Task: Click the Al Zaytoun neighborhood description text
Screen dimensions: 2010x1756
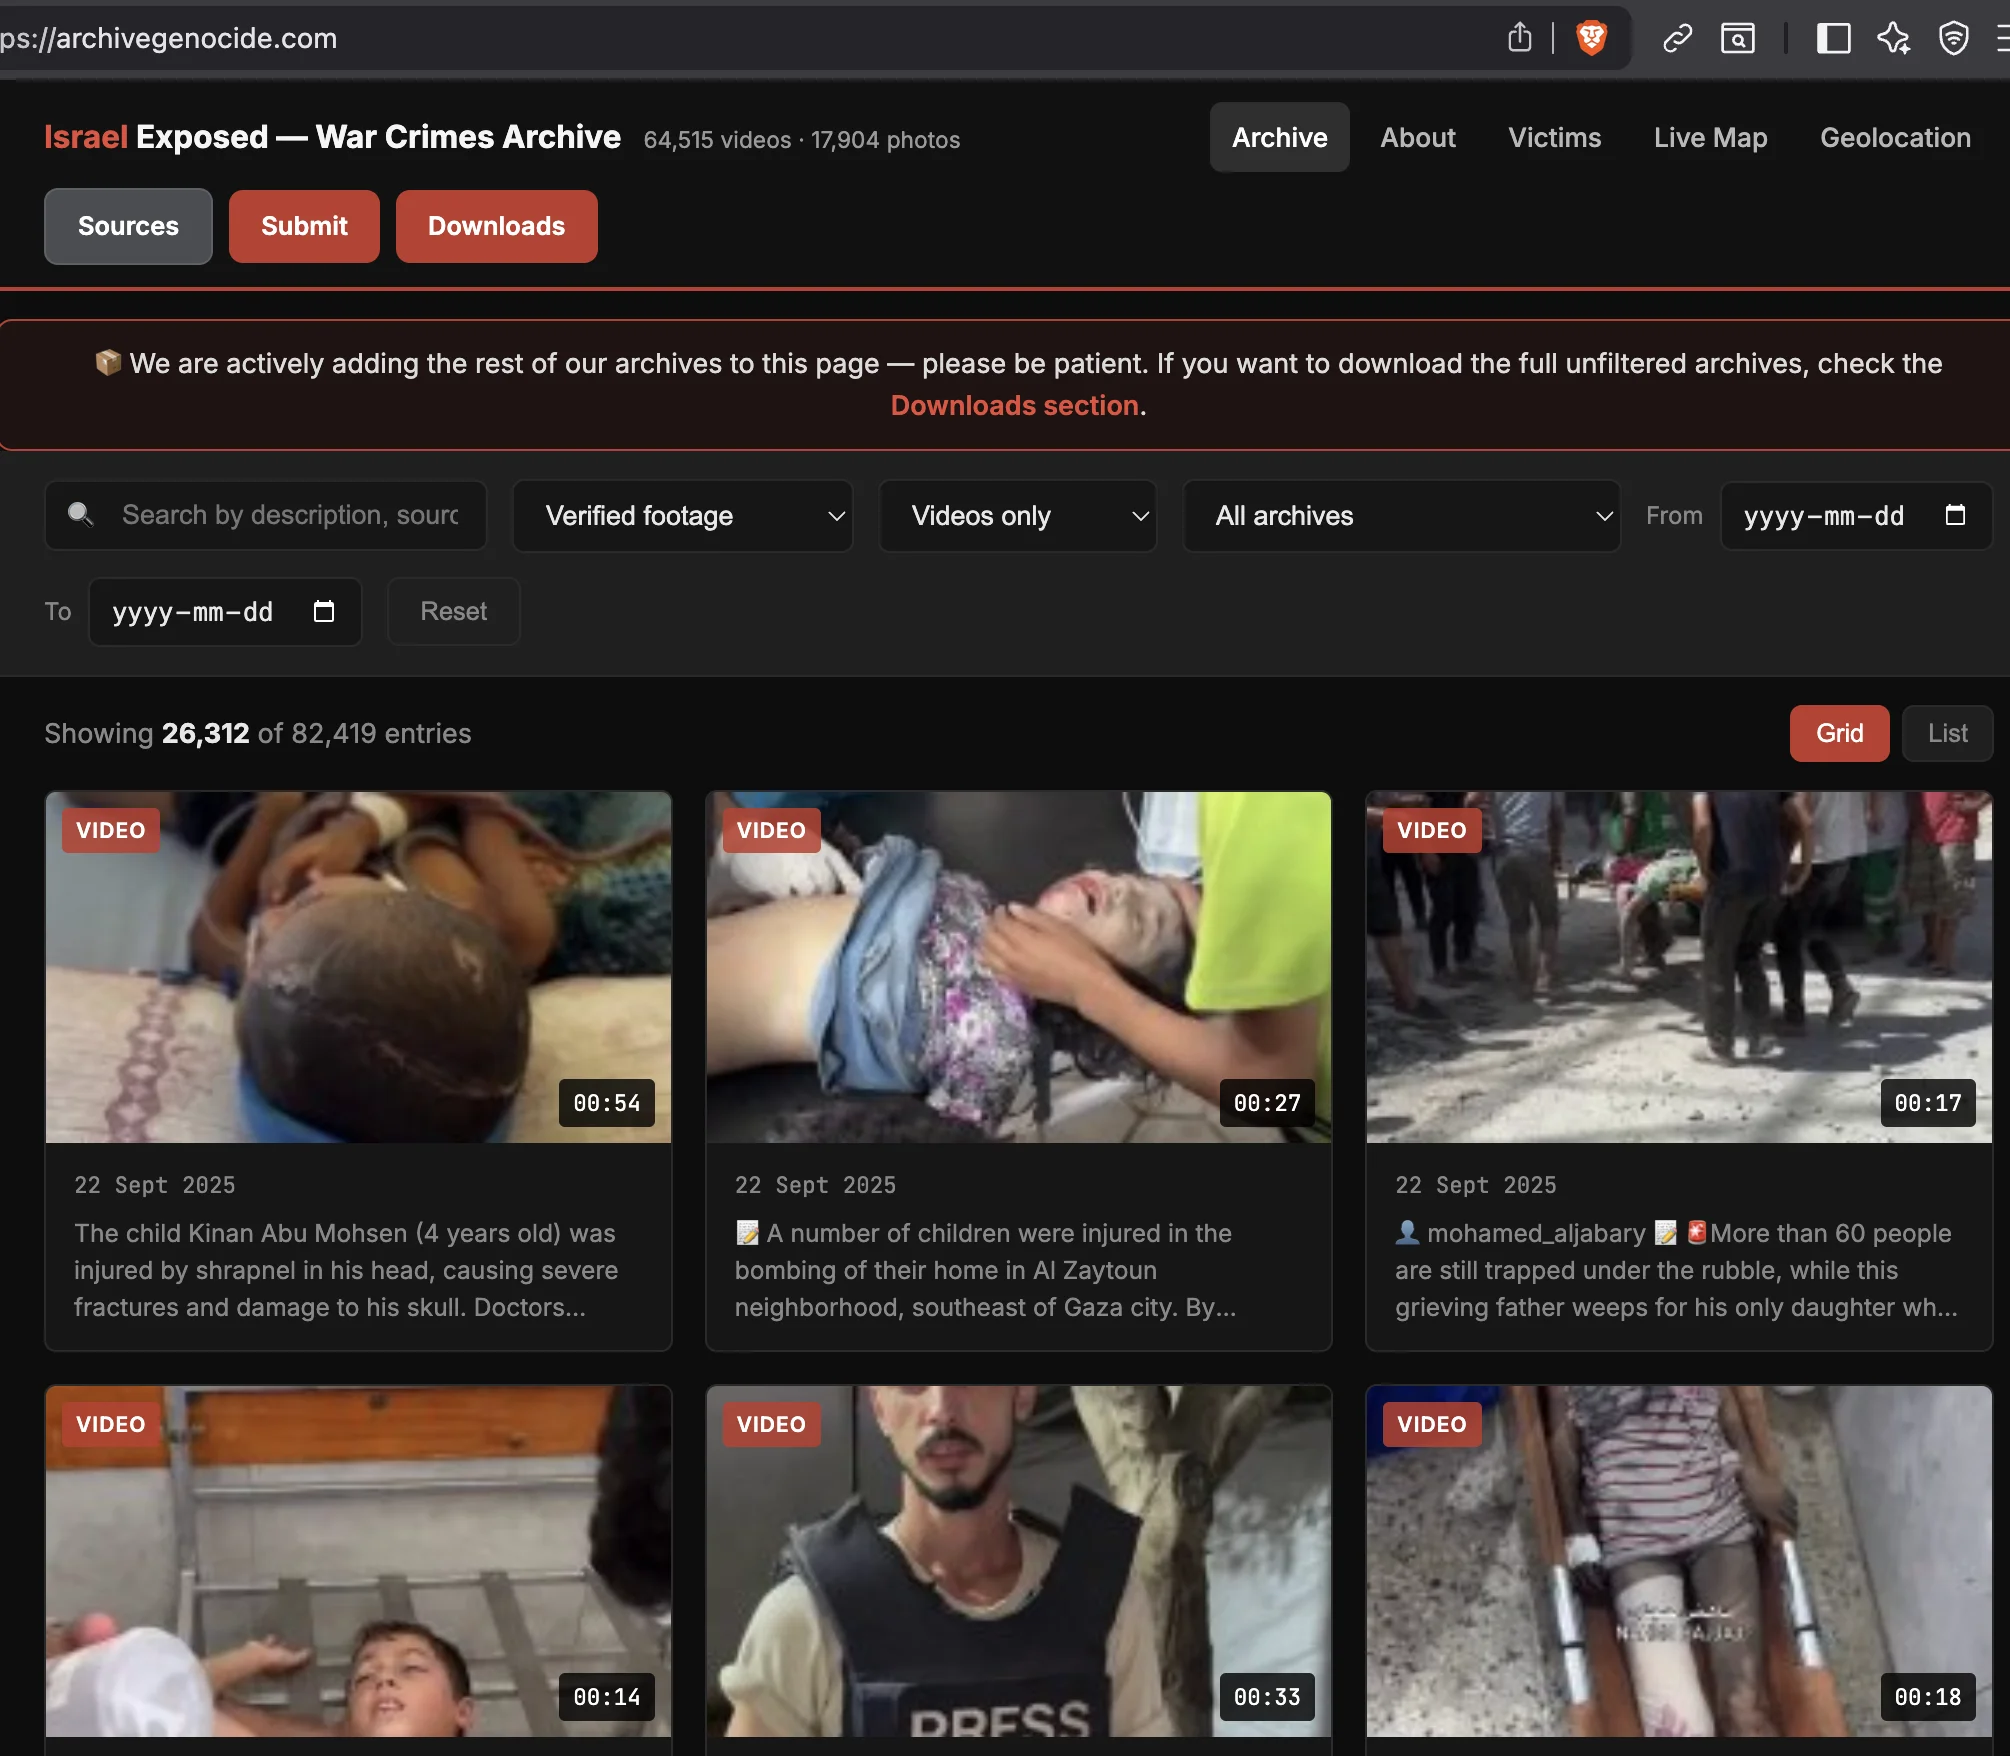Action: click(x=985, y=1270)
